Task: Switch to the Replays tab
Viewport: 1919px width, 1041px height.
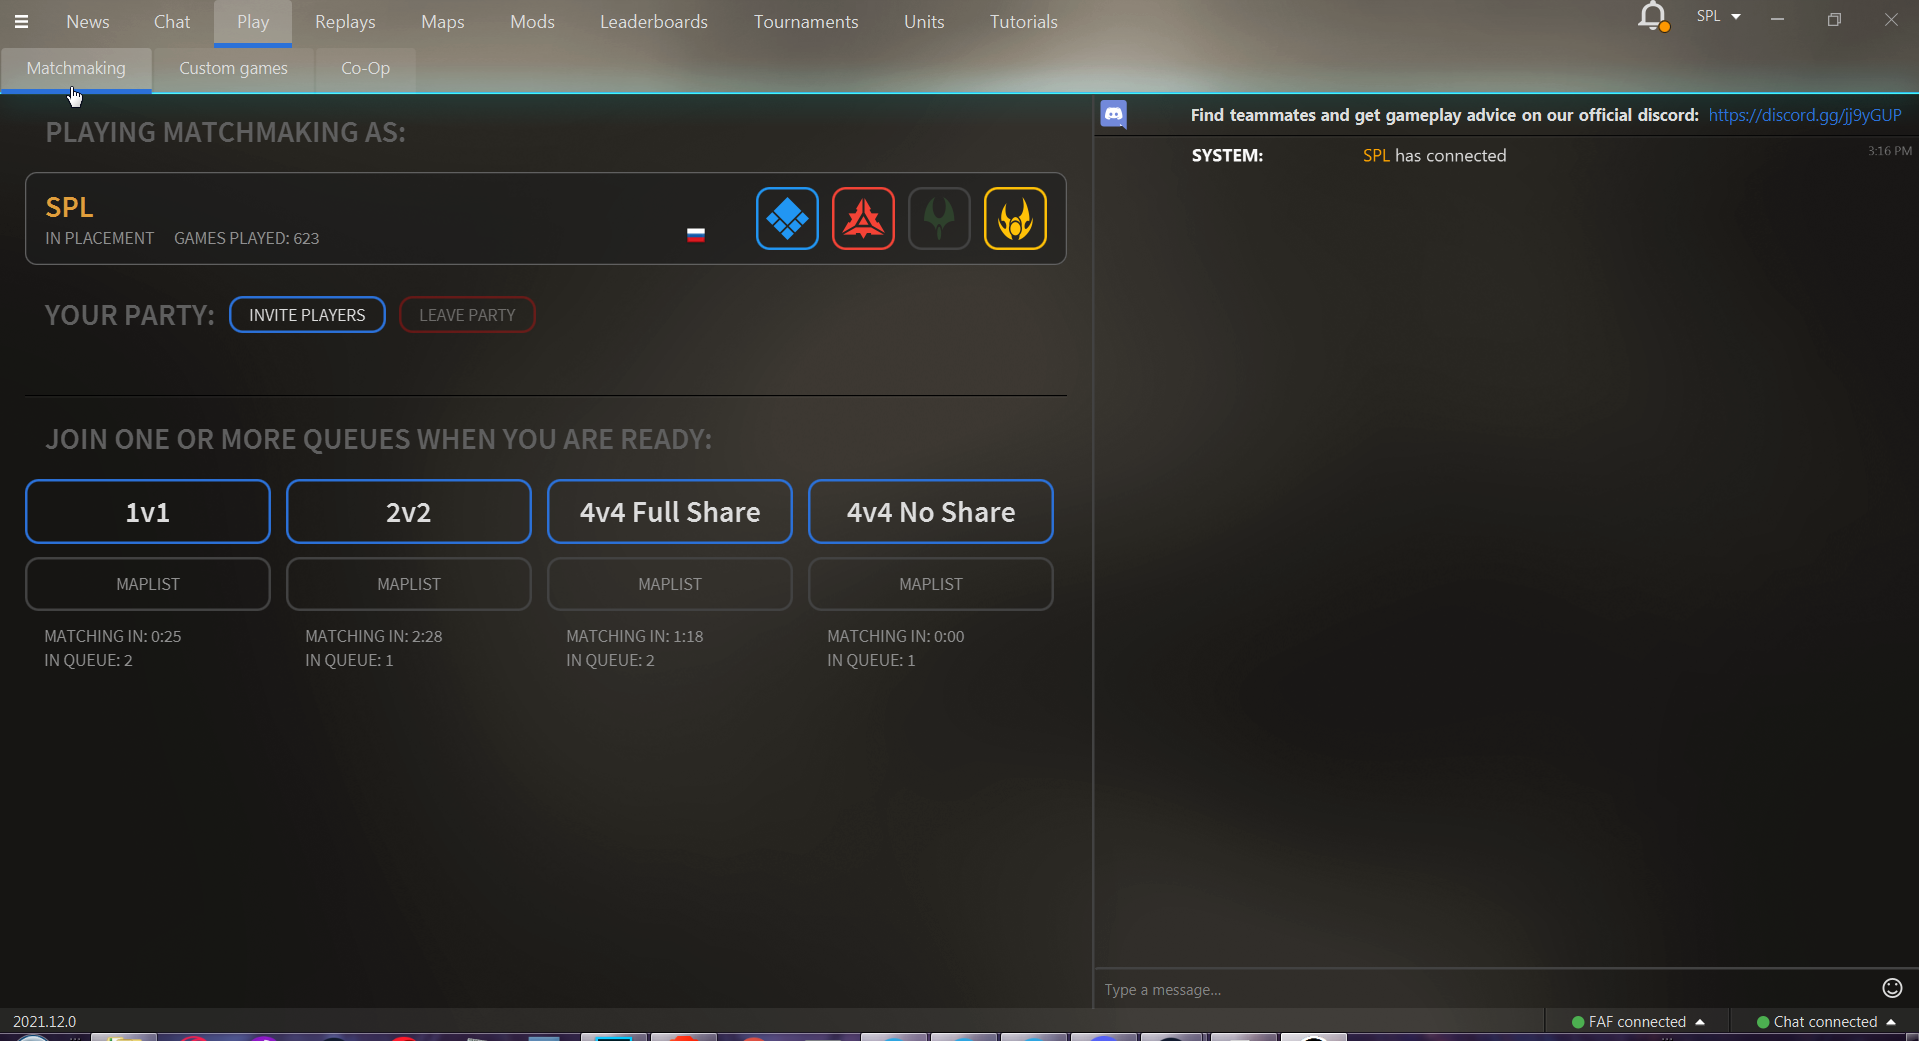Action: click(345, 22)
